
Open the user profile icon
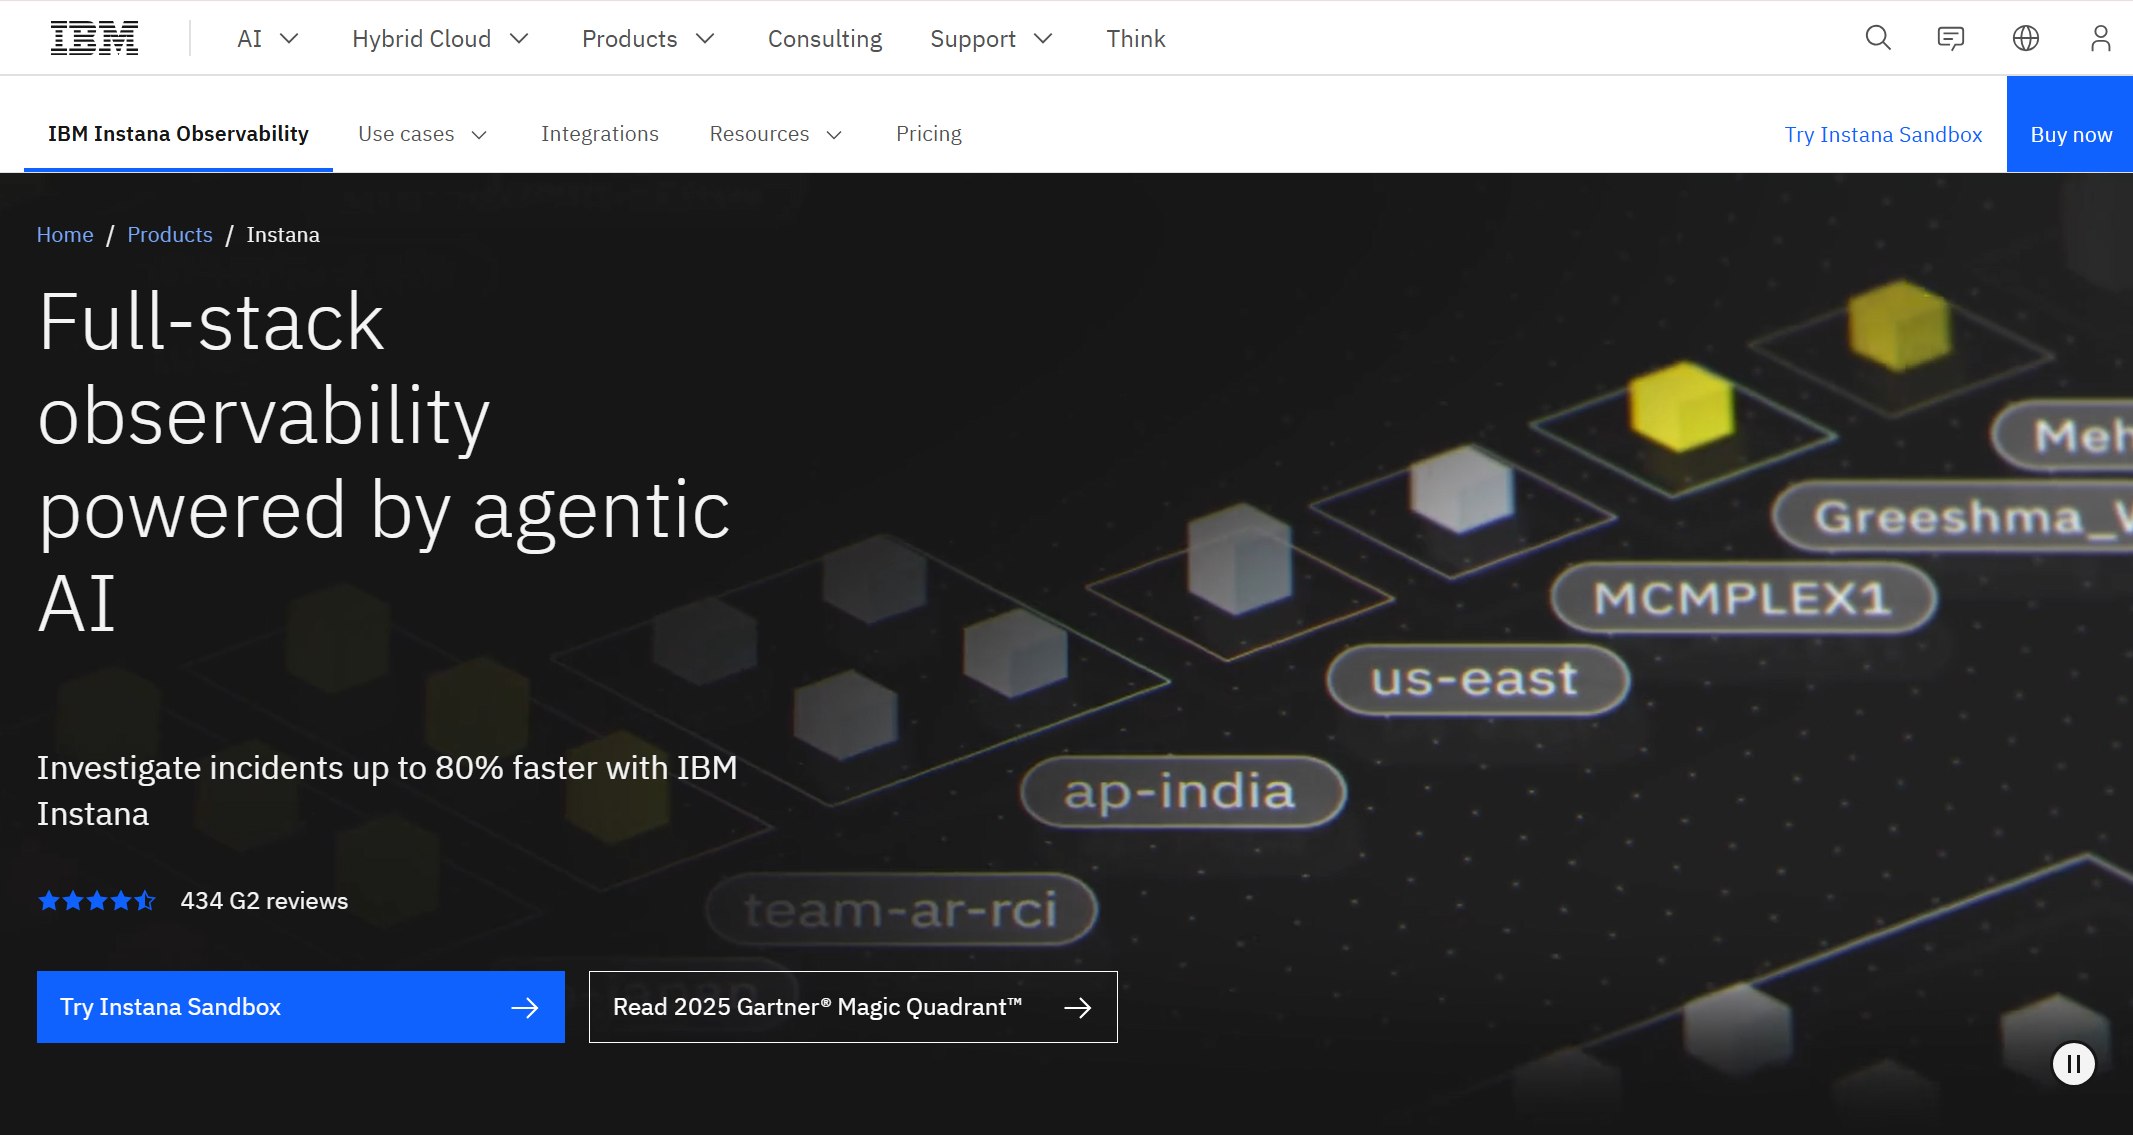(x=2100, y=38)
